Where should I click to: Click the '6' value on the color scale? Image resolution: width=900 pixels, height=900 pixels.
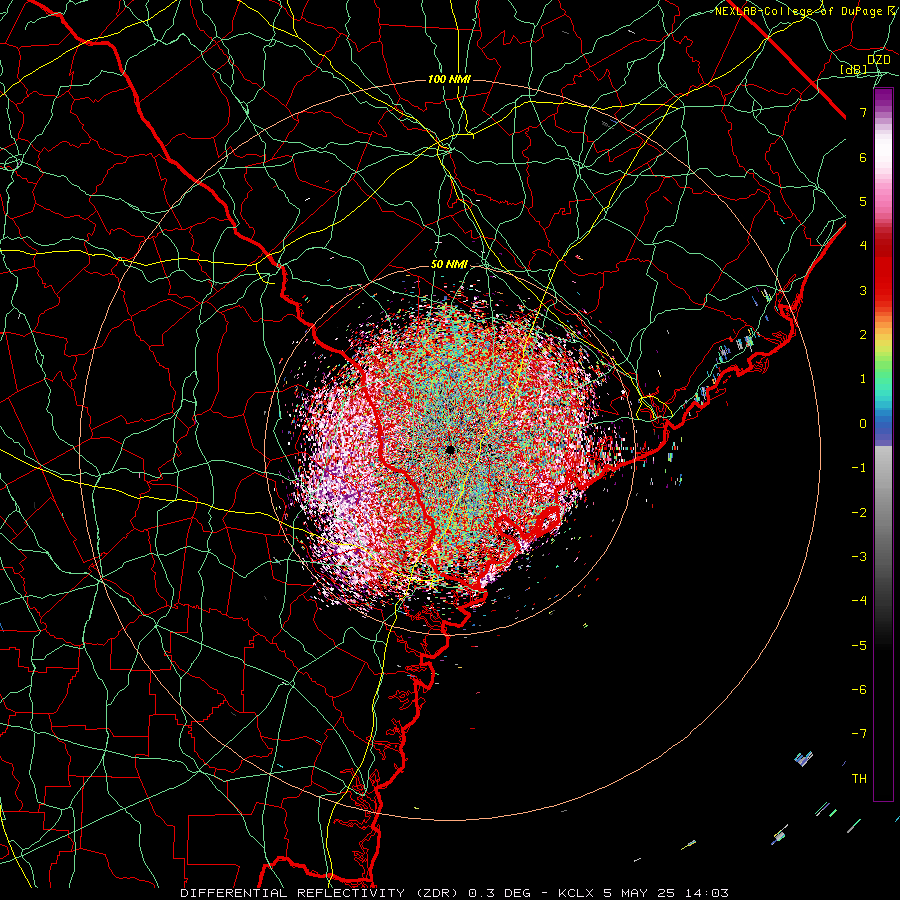click(x=863, y=157)
